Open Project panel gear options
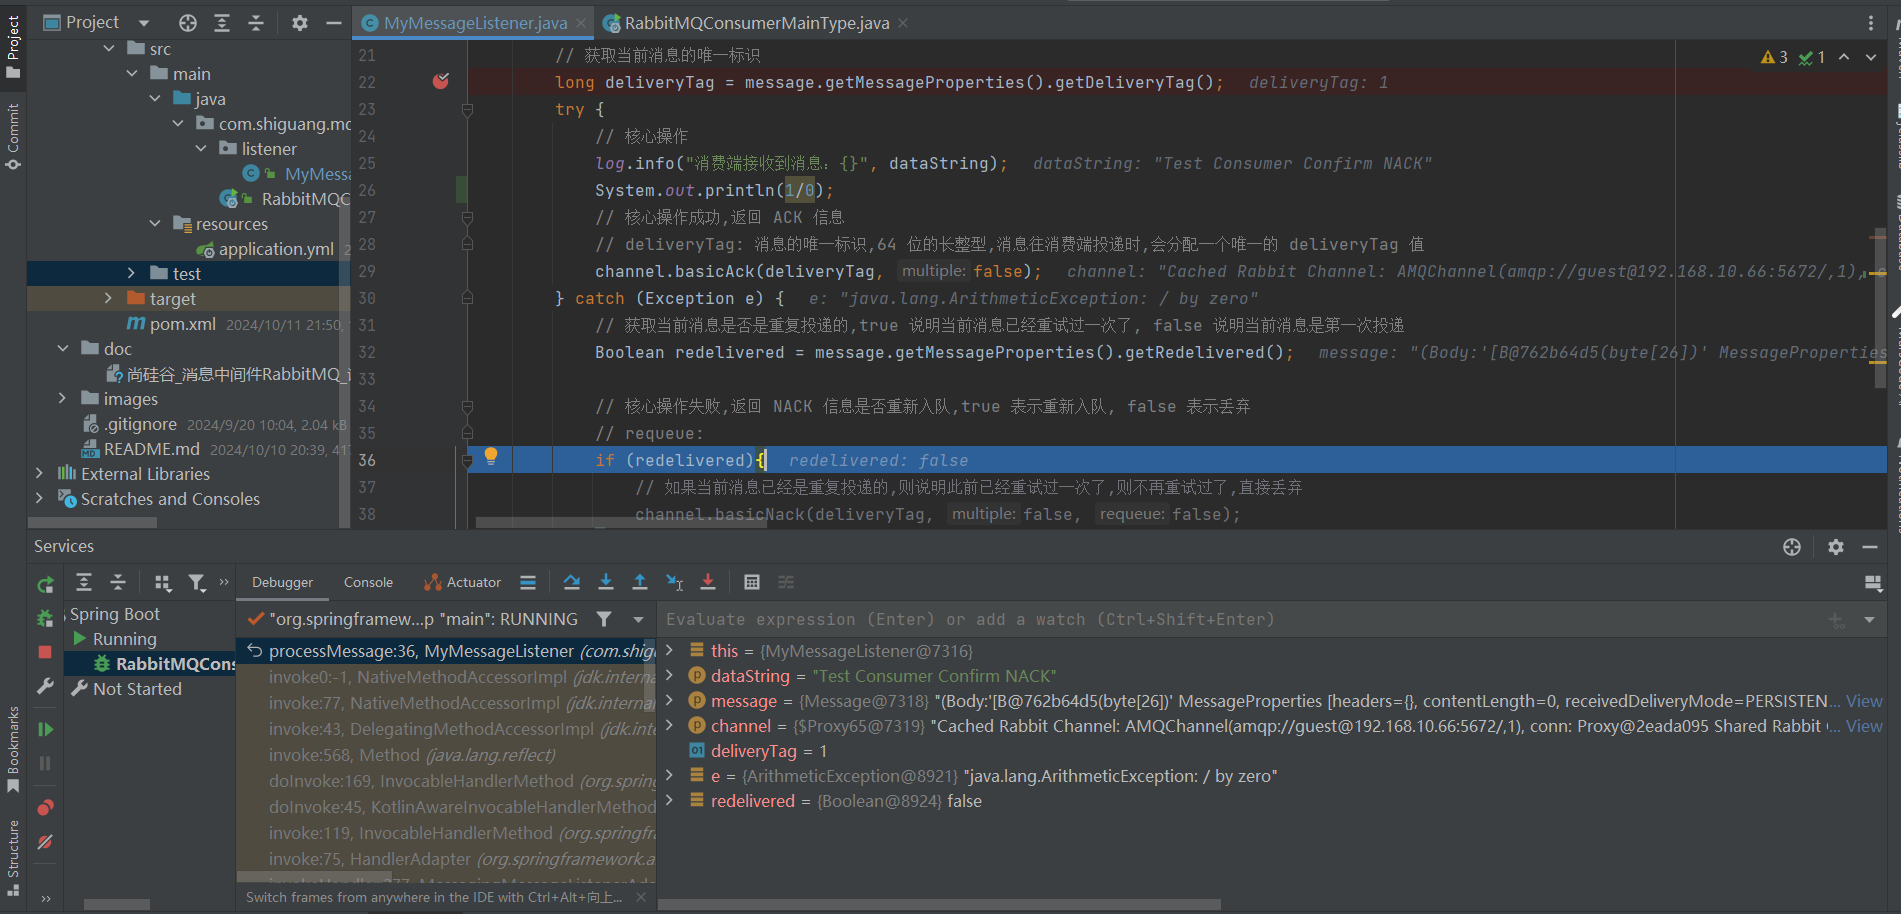This screenshot has height=914, width=1901. point(300,22)
